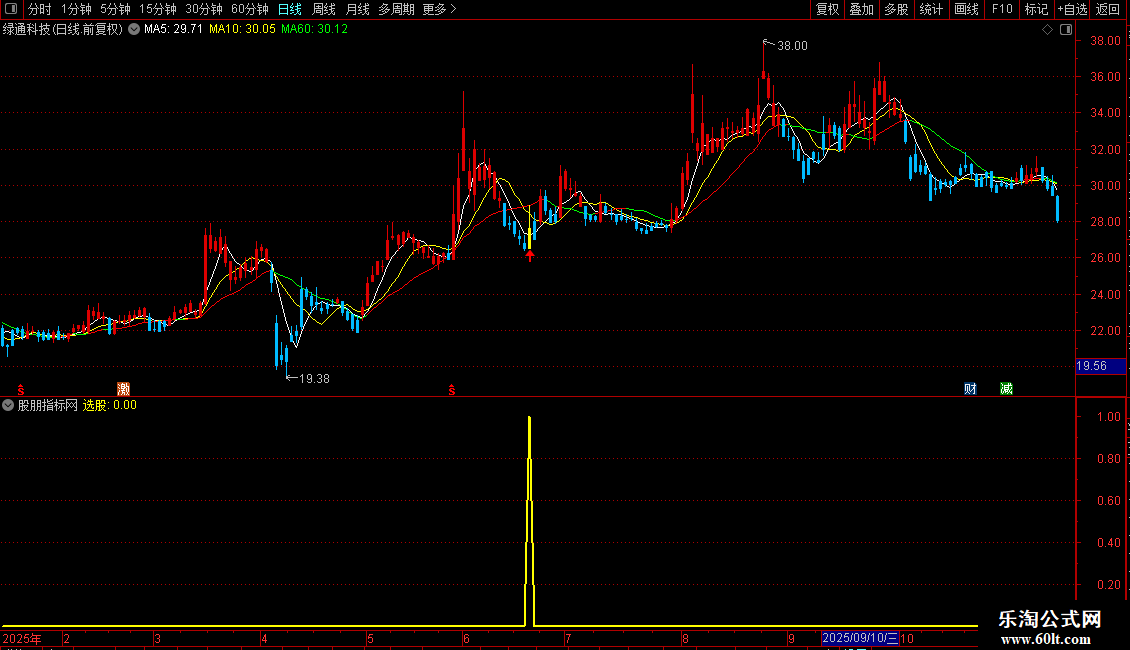Image resolution: width=1130 pixels, height=650 pixels.
Task: Click the 38.00 high price label
Action: pyautogui.click(x=792, y=46)
